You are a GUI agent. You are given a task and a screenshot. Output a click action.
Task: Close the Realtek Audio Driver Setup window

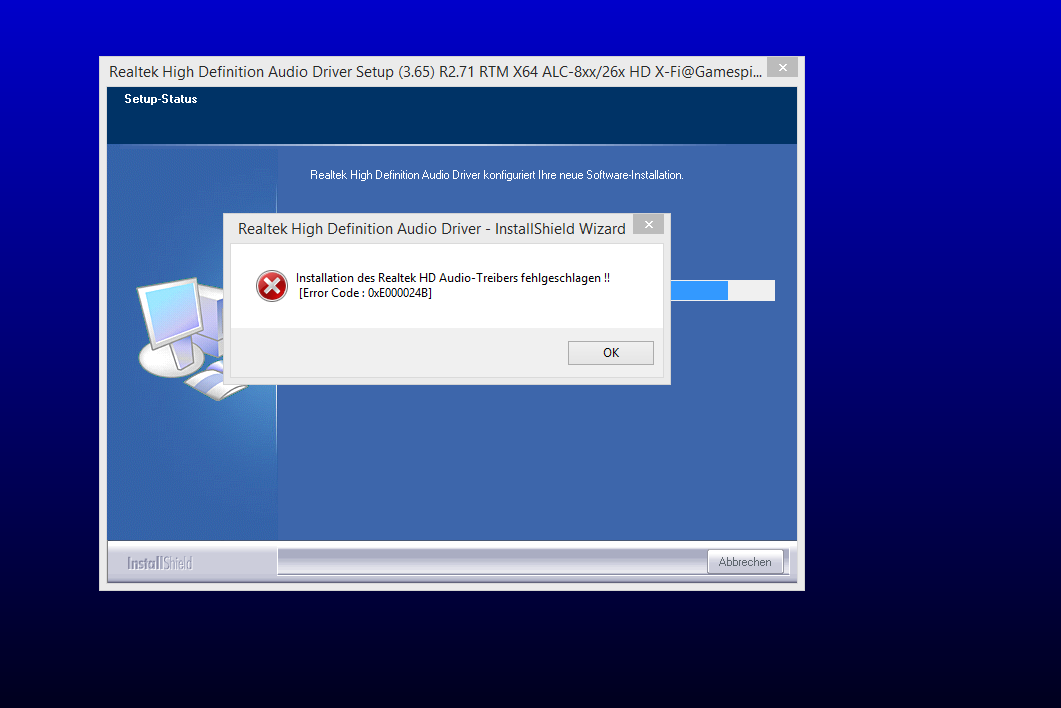[x=782, y=68]
